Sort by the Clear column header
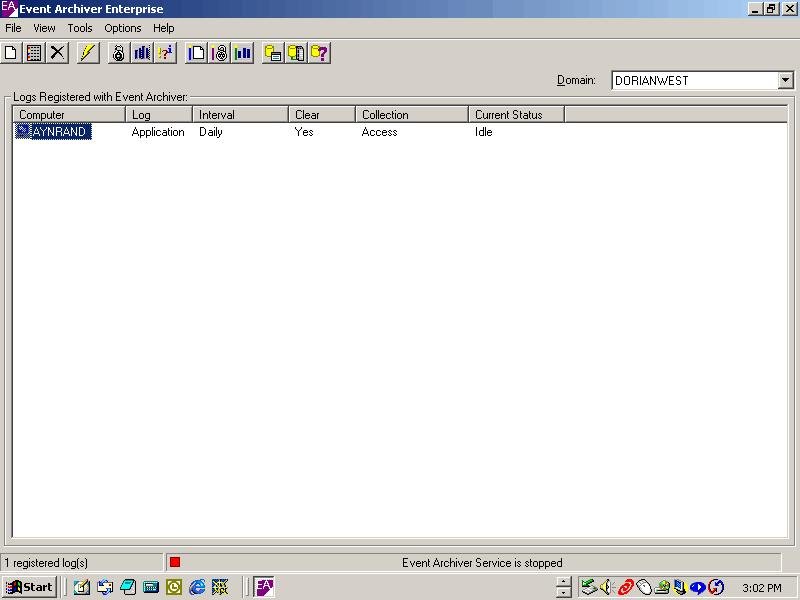Image resolution: width=800 pixels, height=600 pixels. click(x=322, y=115)
